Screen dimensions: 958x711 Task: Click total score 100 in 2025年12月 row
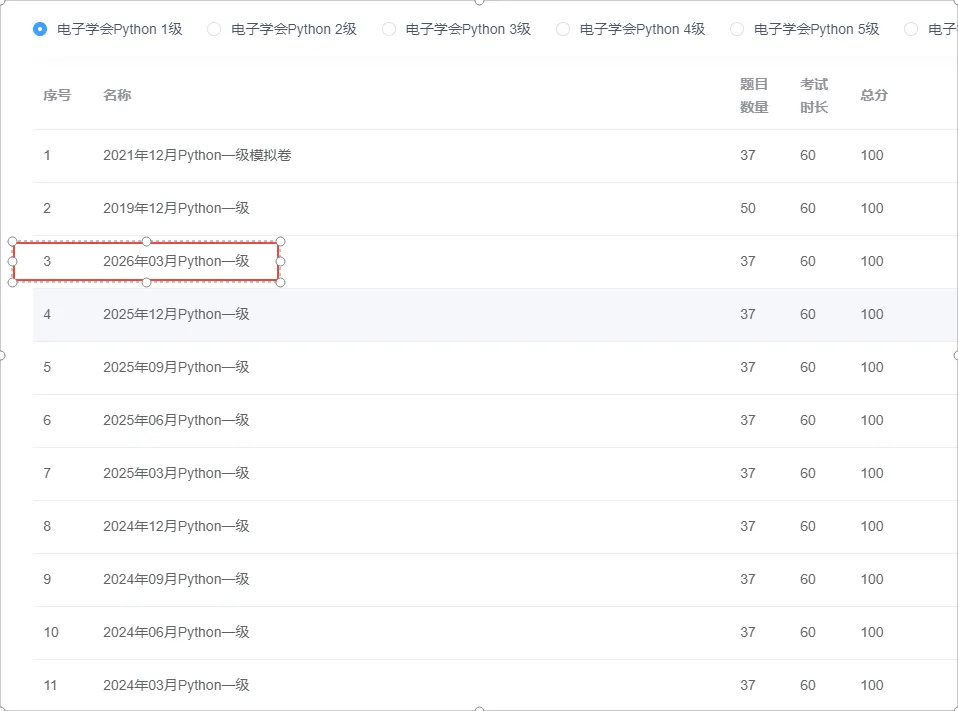(872, 314)
